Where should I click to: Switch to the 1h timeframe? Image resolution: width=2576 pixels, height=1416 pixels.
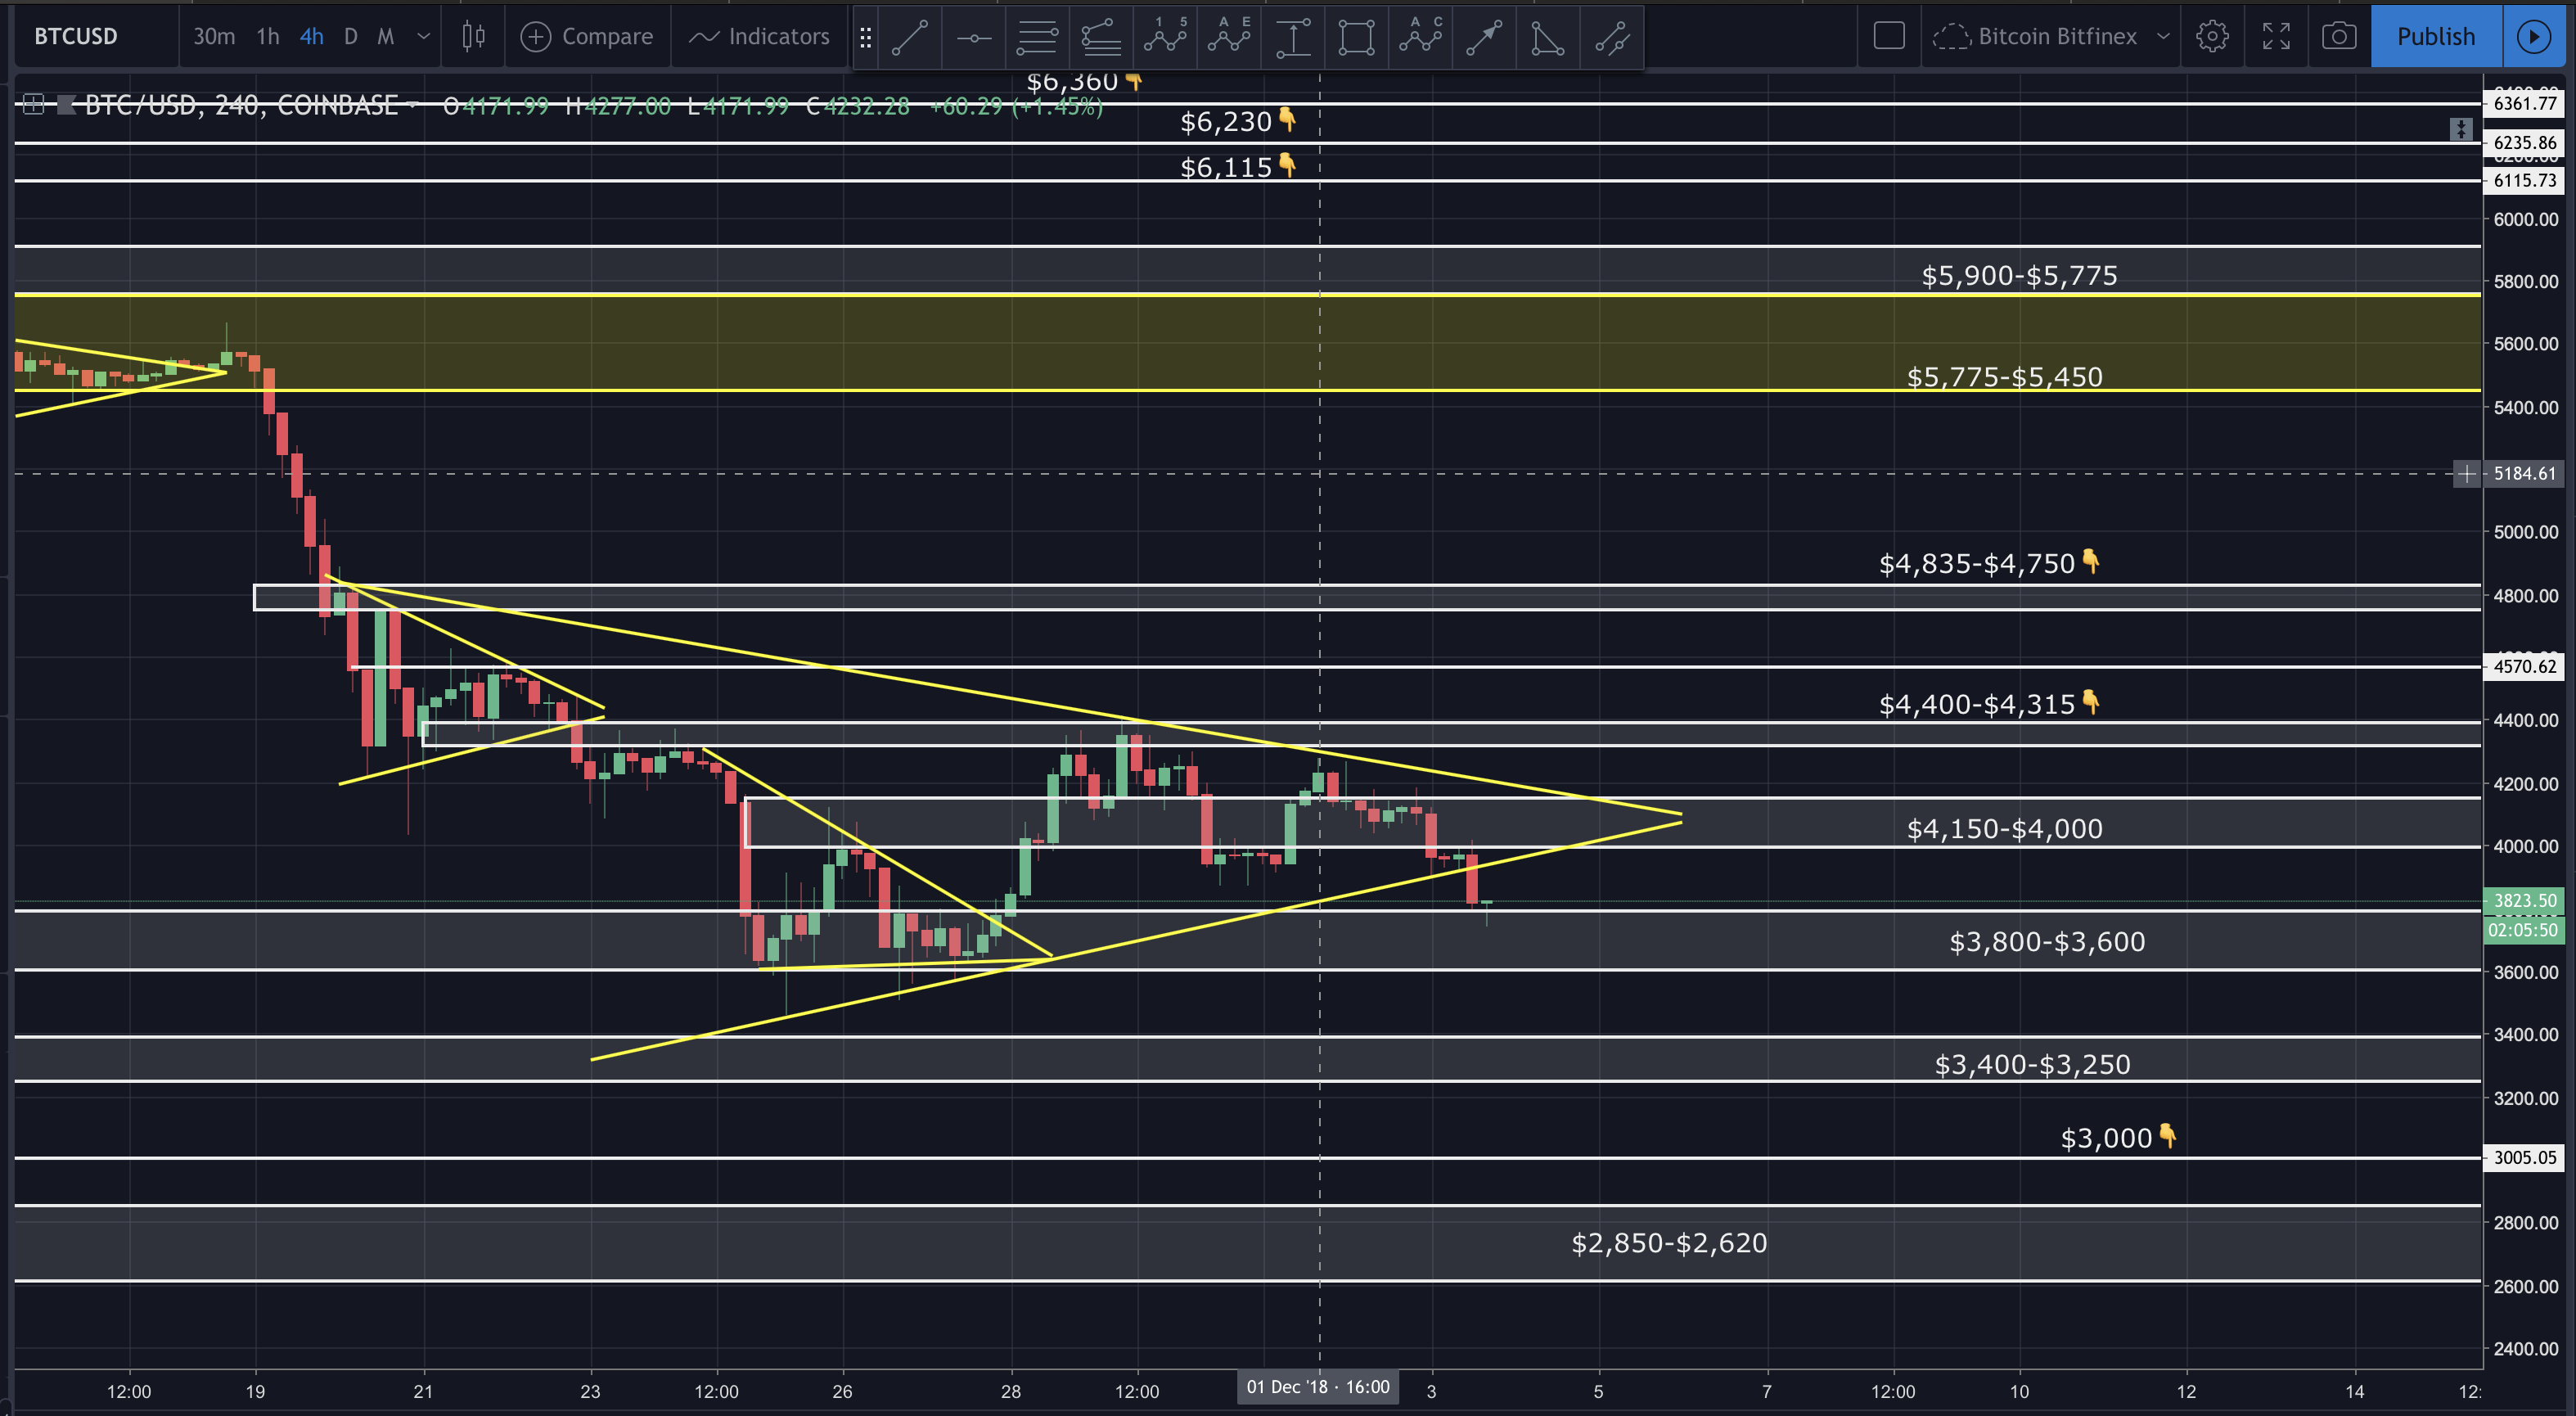click(x=267, y=37)
